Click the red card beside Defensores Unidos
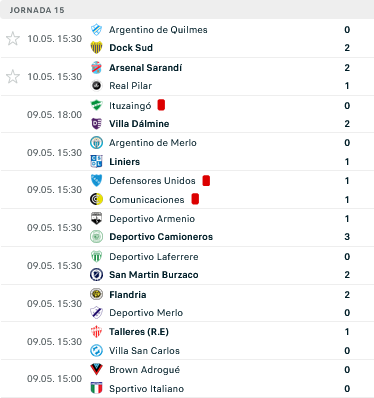Screen dimensions: 374x398 206,180
